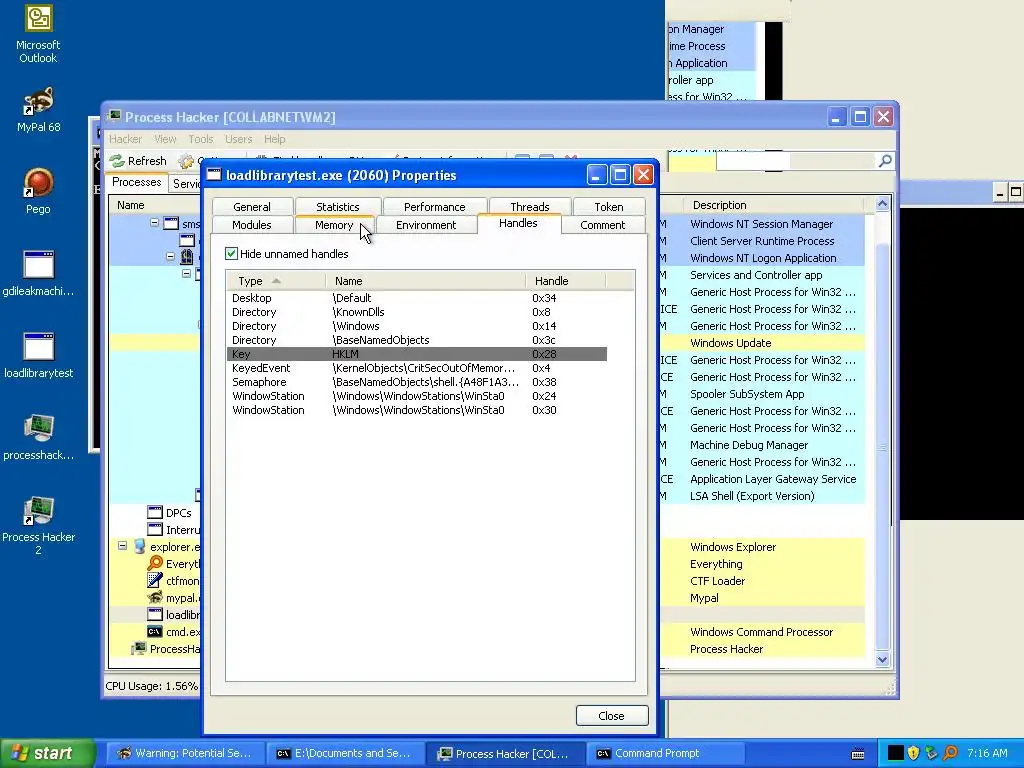This screenshot has width=1024, height=768.
Task: Click the Refresh icon in Process Hacker toolbar
Action: coord(117,161)
